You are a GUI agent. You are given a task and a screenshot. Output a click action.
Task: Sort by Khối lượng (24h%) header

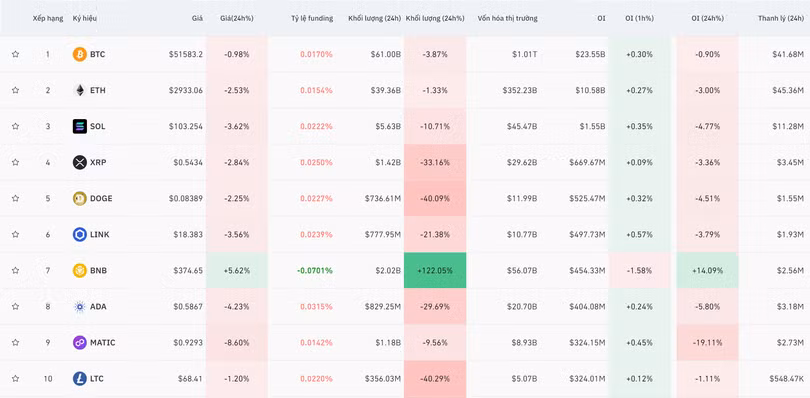[434, 19]
